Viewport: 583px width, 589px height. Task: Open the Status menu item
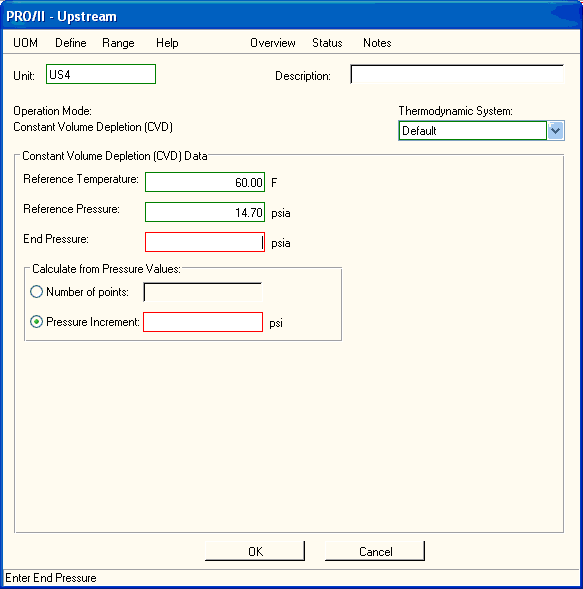[x=327, y=43]
